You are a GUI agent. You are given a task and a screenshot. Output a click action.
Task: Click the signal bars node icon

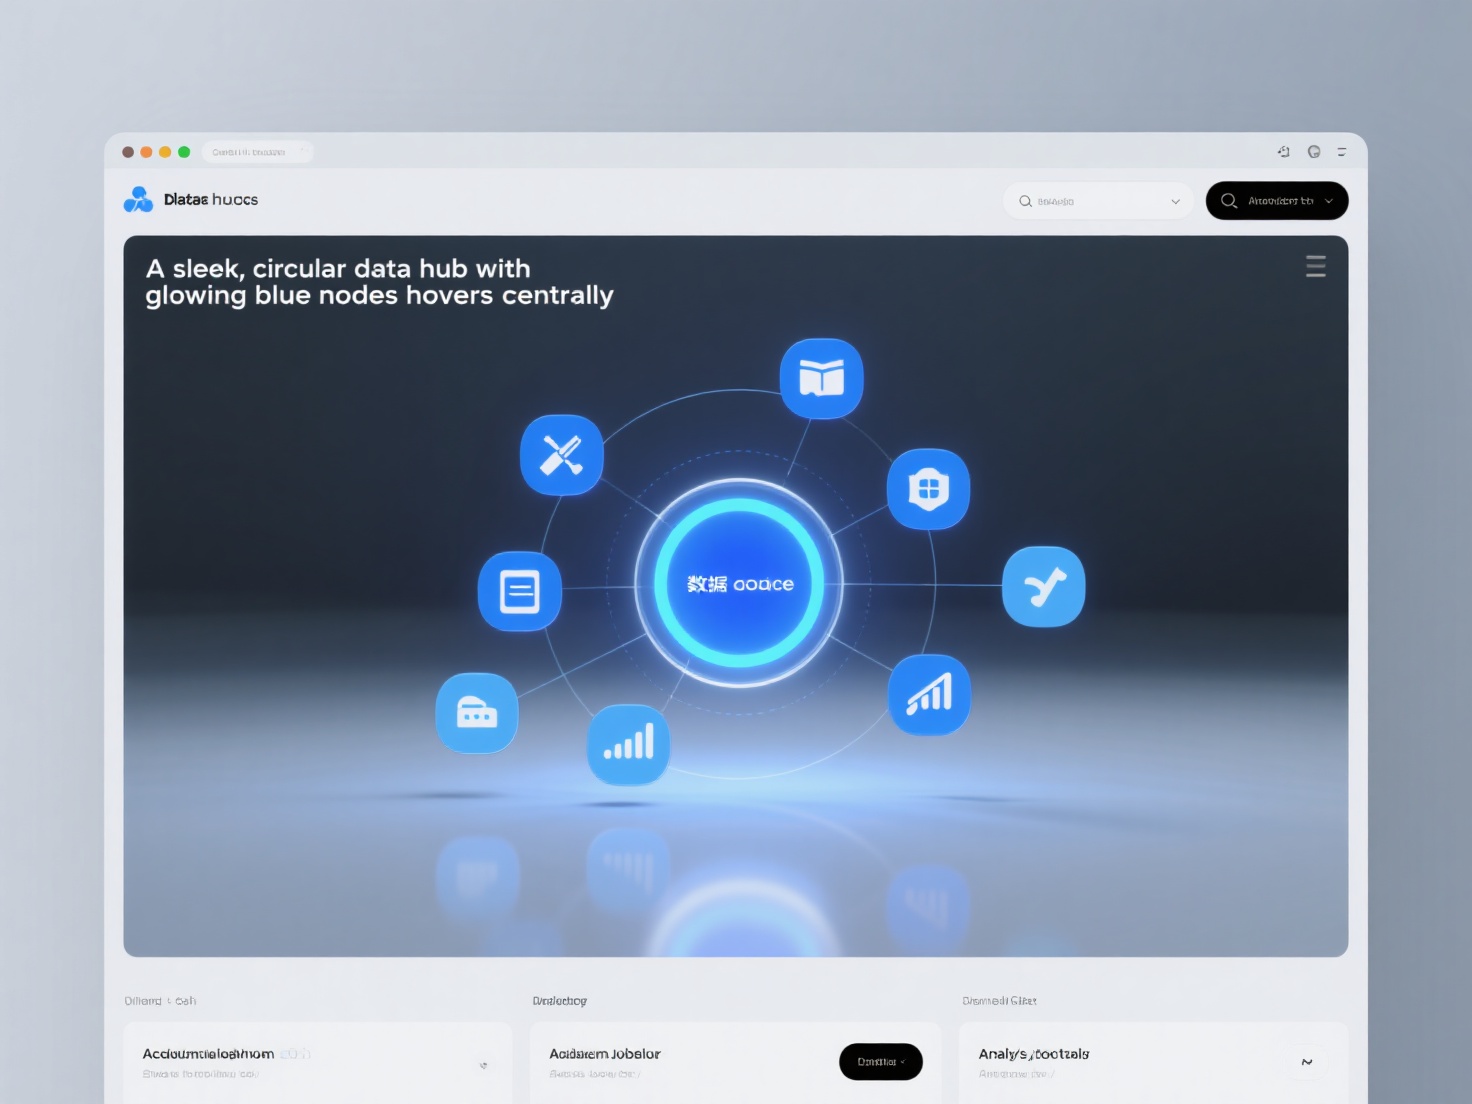point(628,745)
